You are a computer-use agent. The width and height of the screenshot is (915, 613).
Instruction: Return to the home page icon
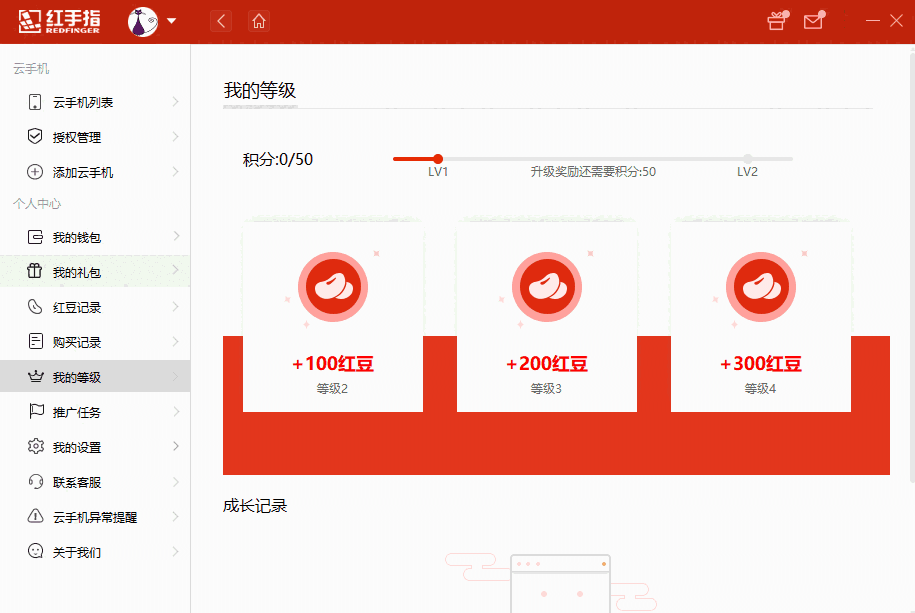pyautogui.click(x=259, y=22)
